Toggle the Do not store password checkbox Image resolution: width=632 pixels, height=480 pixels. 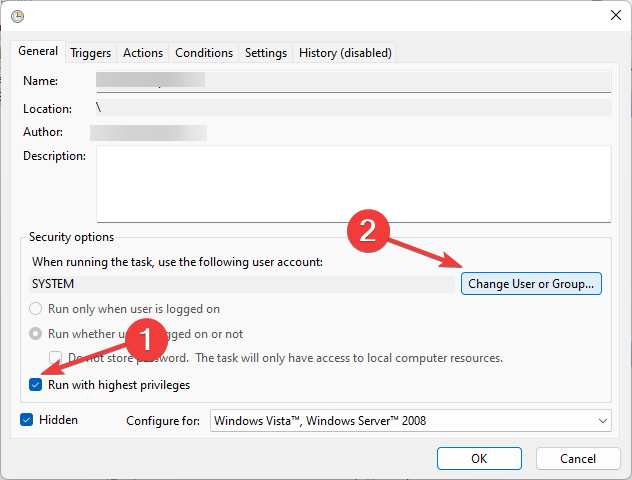[56, 358]
